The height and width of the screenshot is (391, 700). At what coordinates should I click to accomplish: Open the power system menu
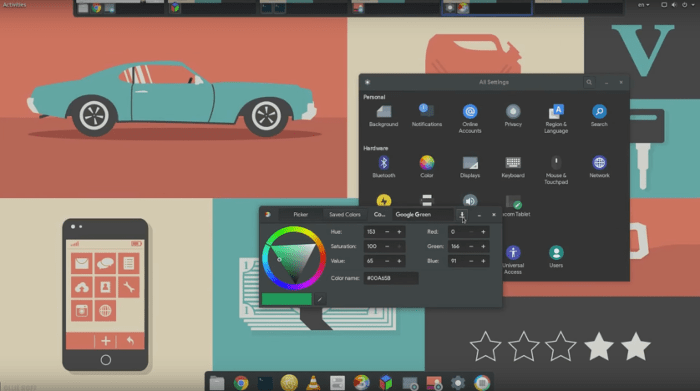click(685, 5)
